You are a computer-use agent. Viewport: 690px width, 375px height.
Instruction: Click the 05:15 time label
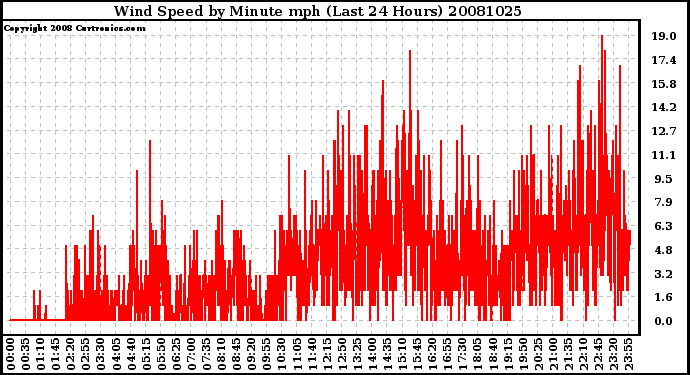[146, 354]
